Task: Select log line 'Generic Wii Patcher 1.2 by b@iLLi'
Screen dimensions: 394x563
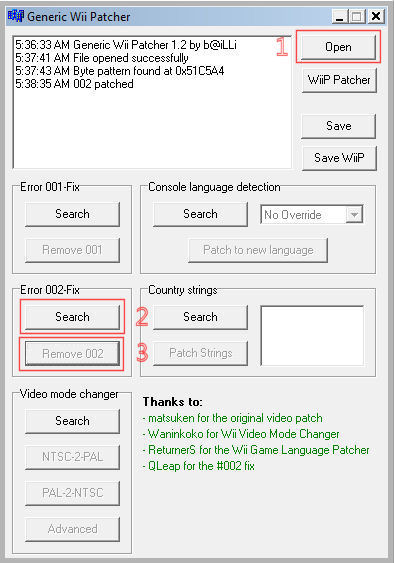Action: coord(126,45)
